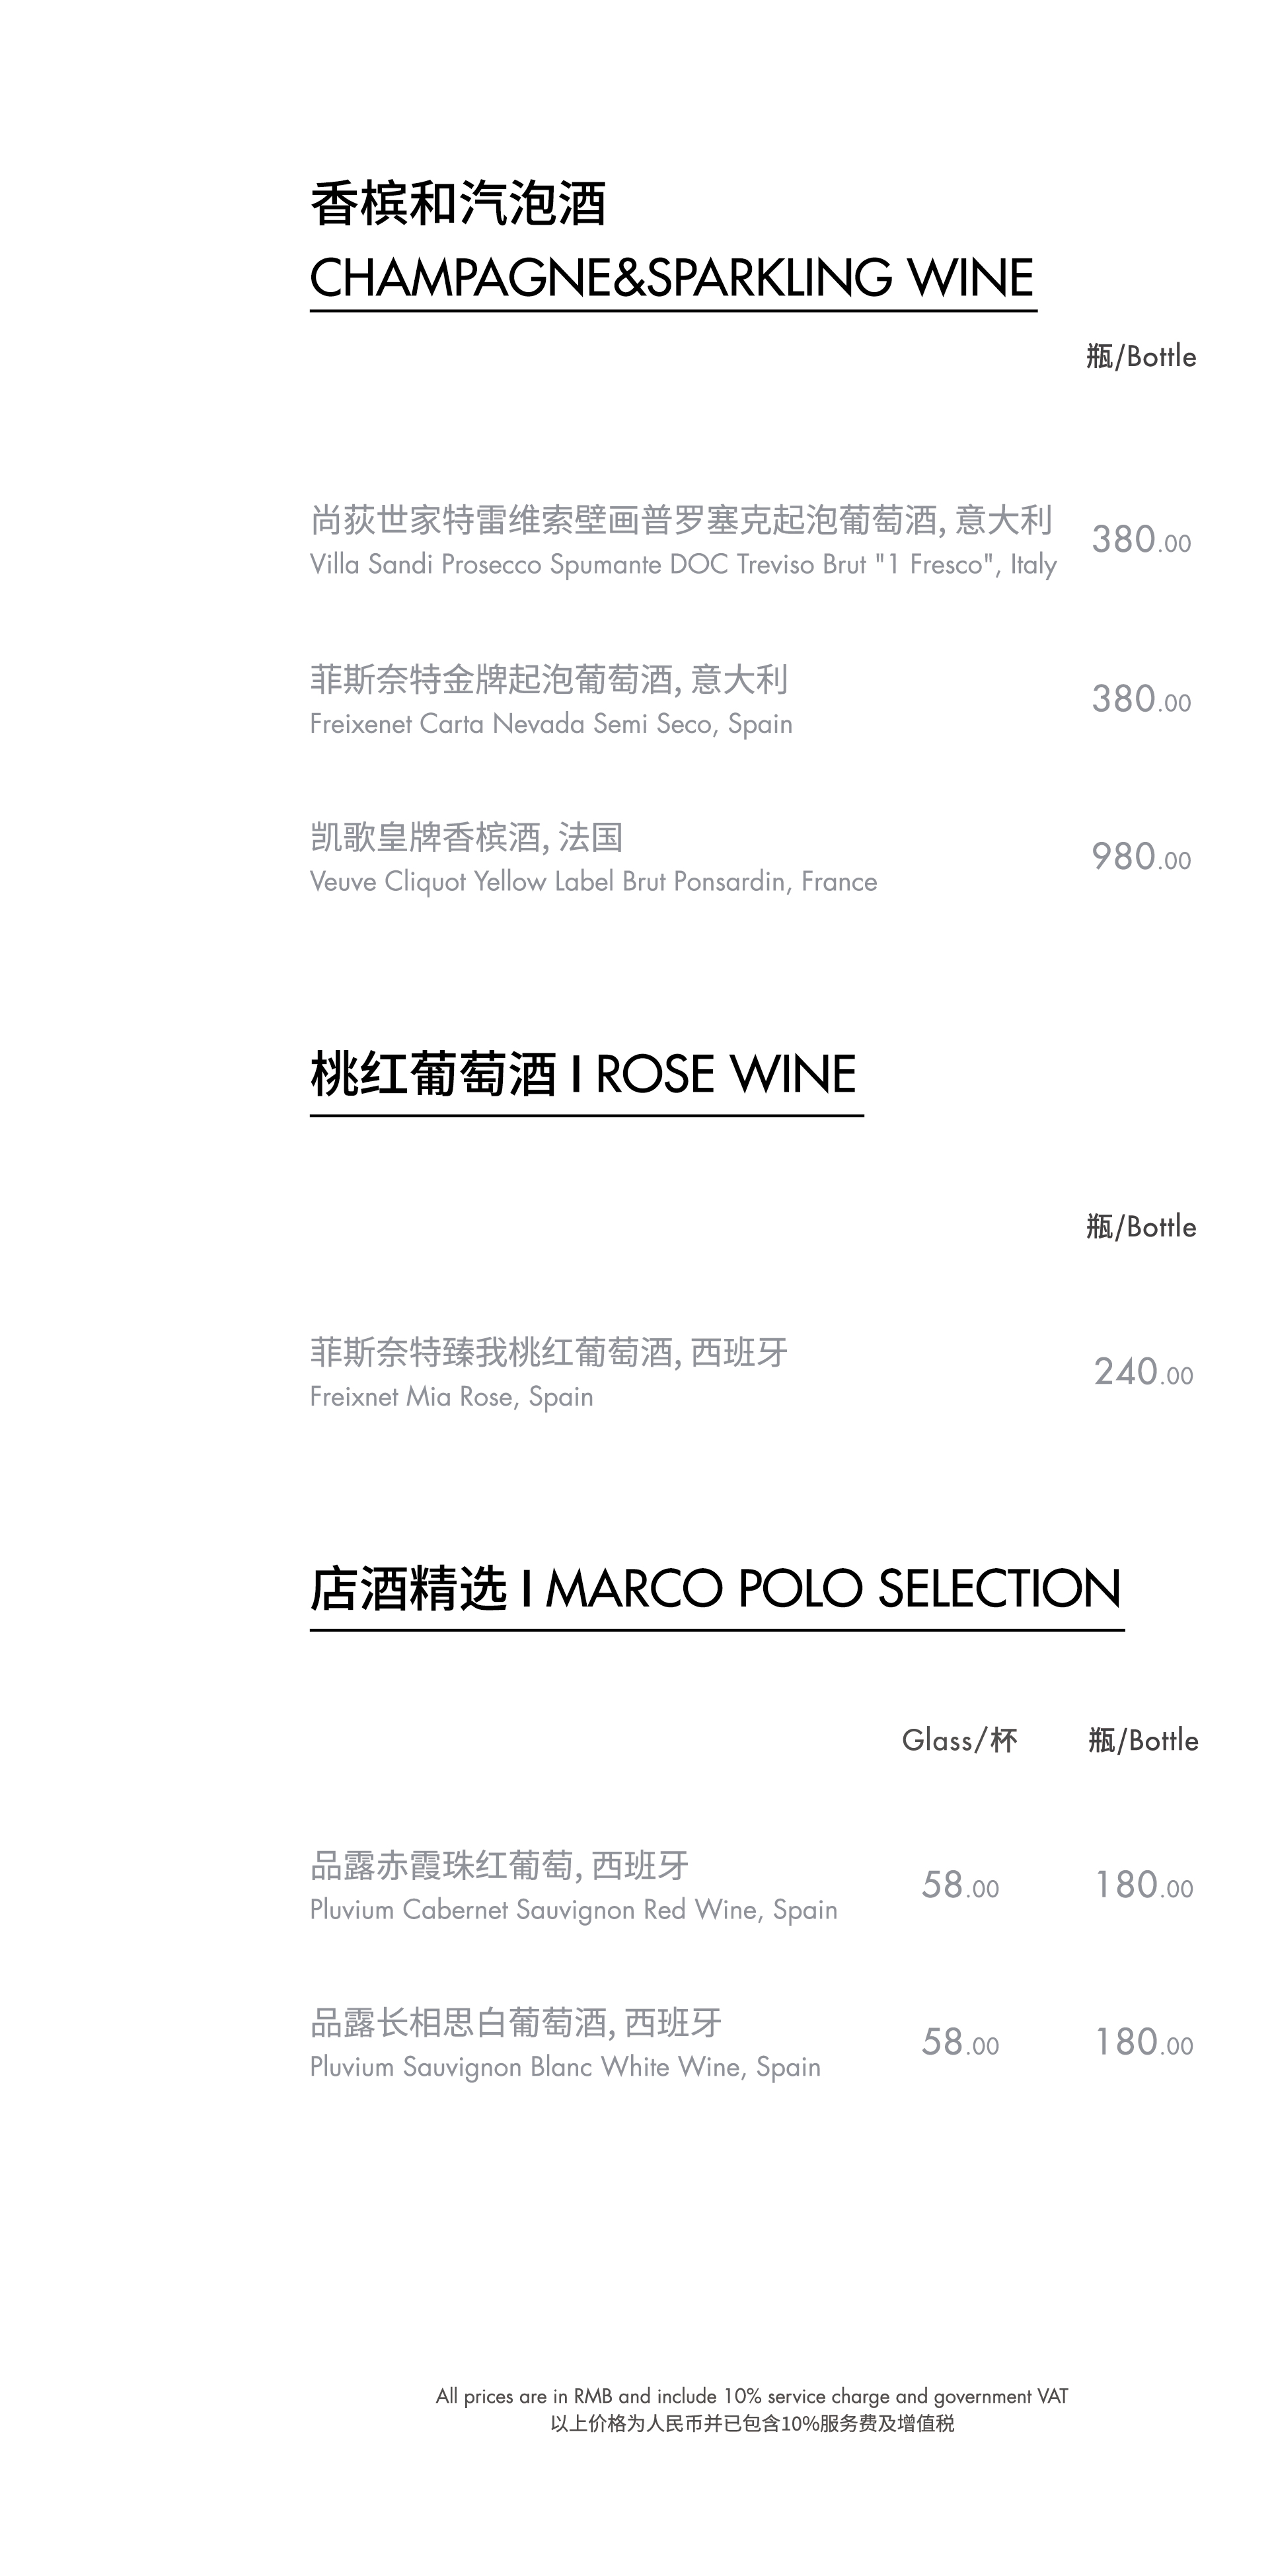Click the 240.00 Mia Rose price
This screenshot has width=1272, height=2576.
1143,1372
